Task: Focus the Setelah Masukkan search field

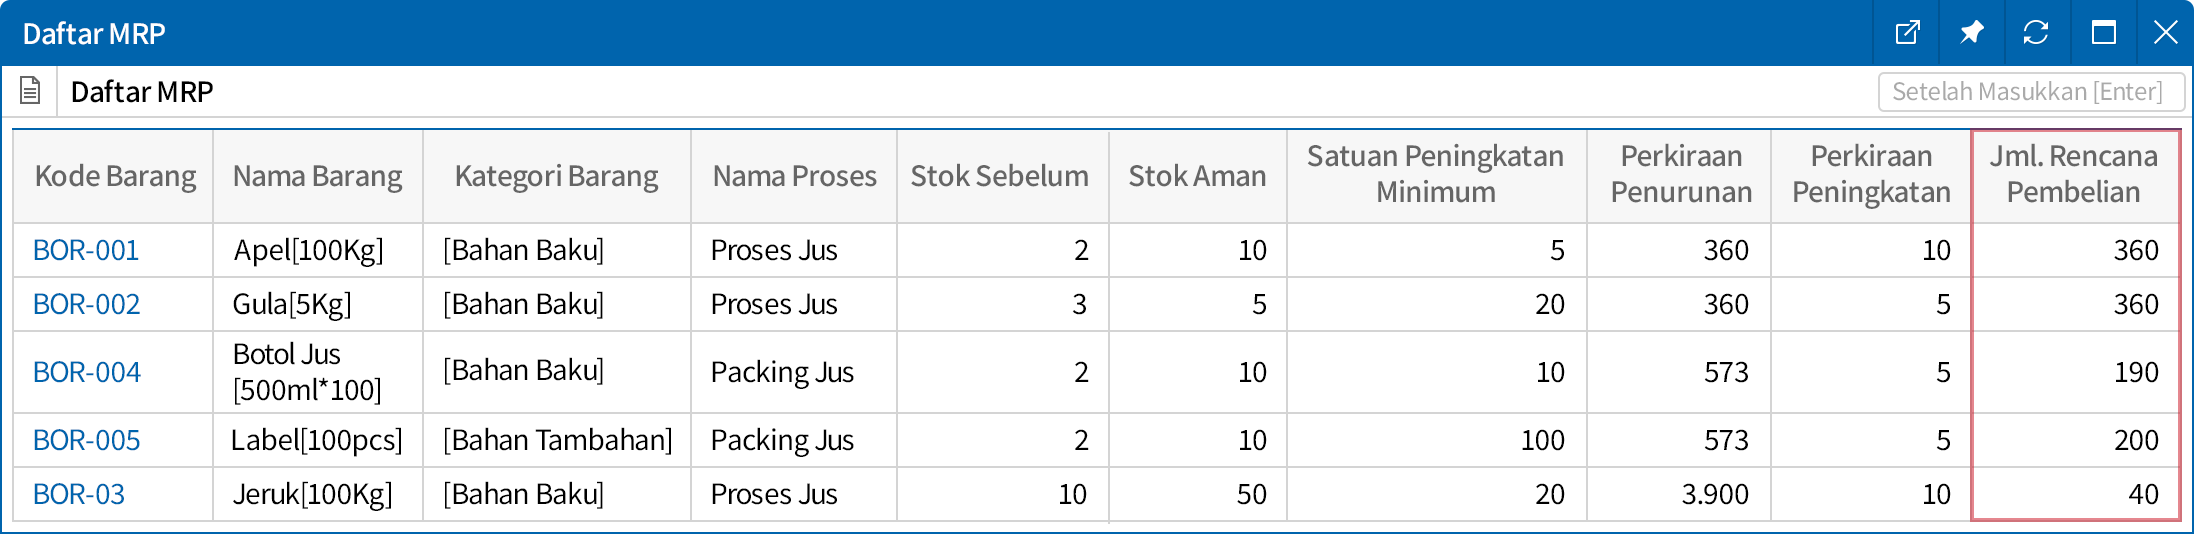Action: pos(2029,92)
